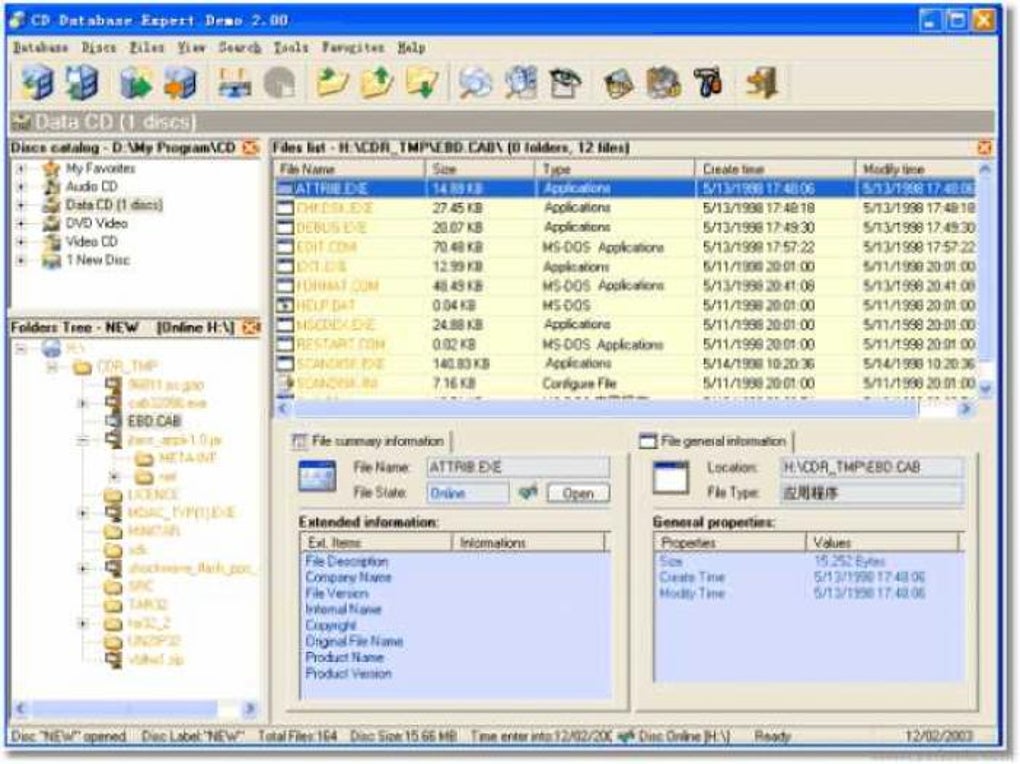Screen dimensions: 1020x764
Task: Expand the DVD Video node
Action: (21, 223)
